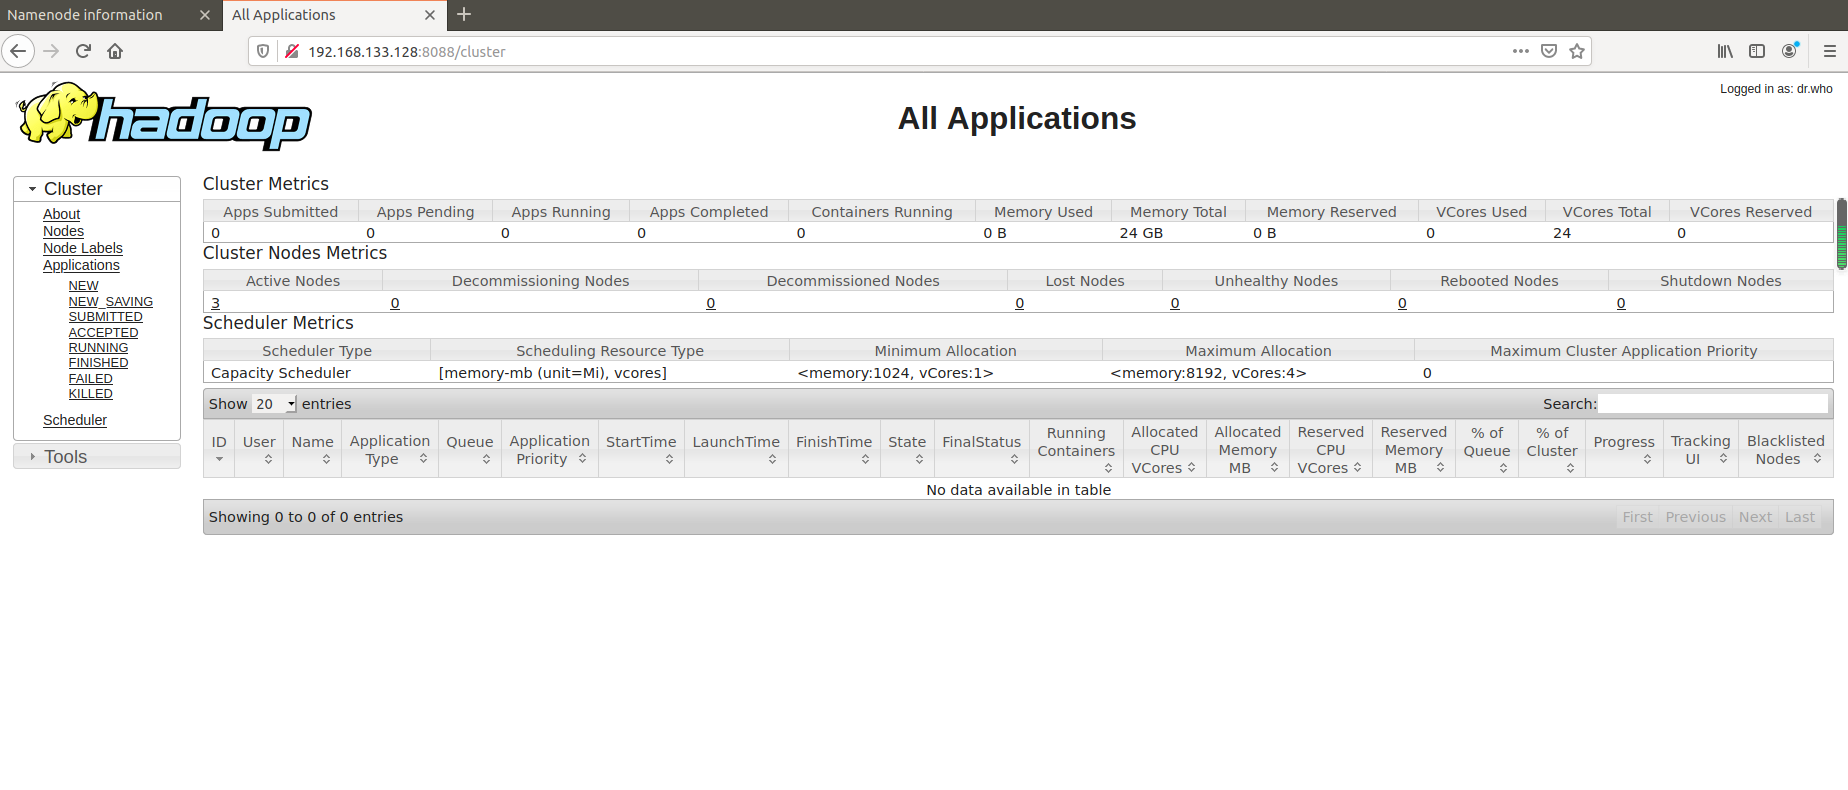The width and height of the screenshot is (1848, 790).
Task: Sort table by State column
Action: click(907, 449)
